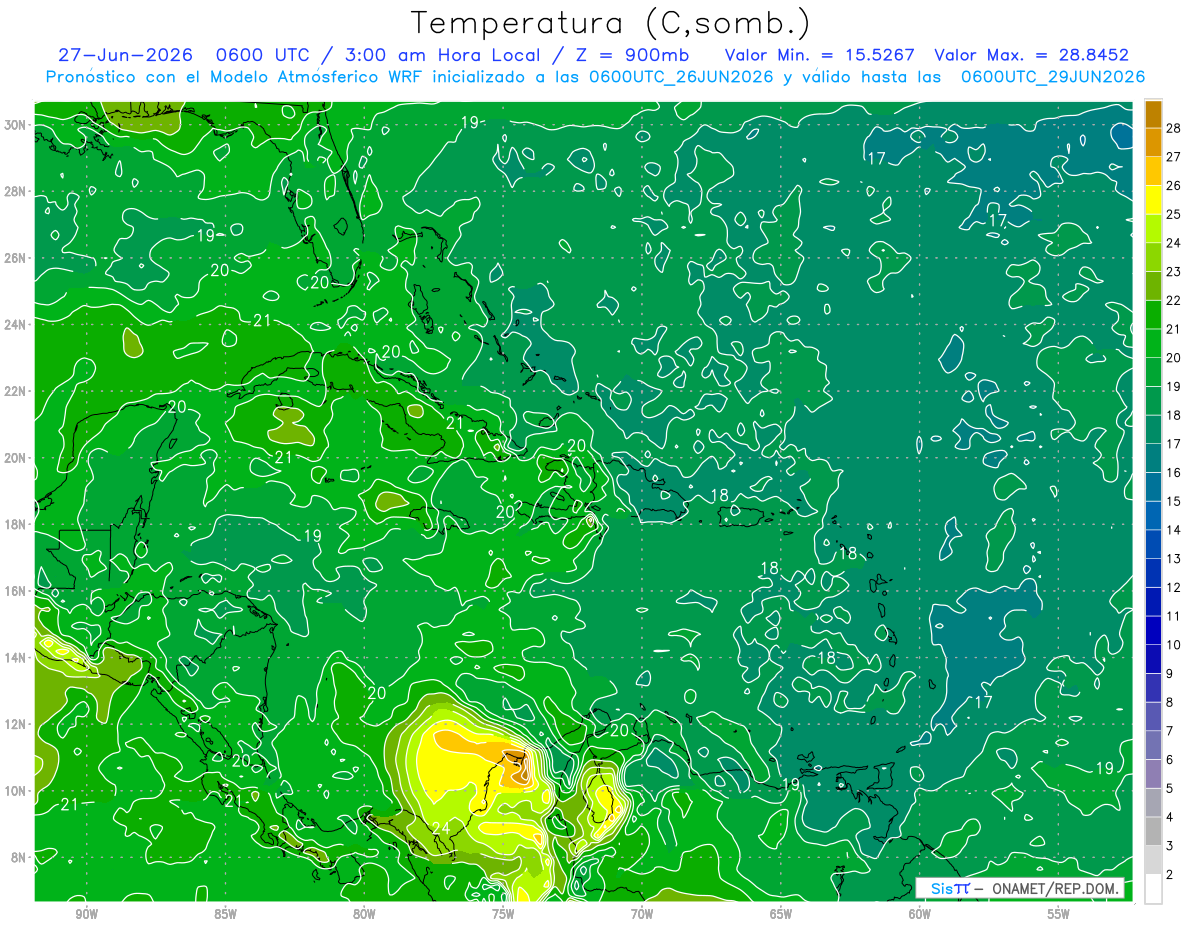This screenshot has width=1200, height=927.
Task: Click legend value "5" on the color scale
Action: 1169,788
